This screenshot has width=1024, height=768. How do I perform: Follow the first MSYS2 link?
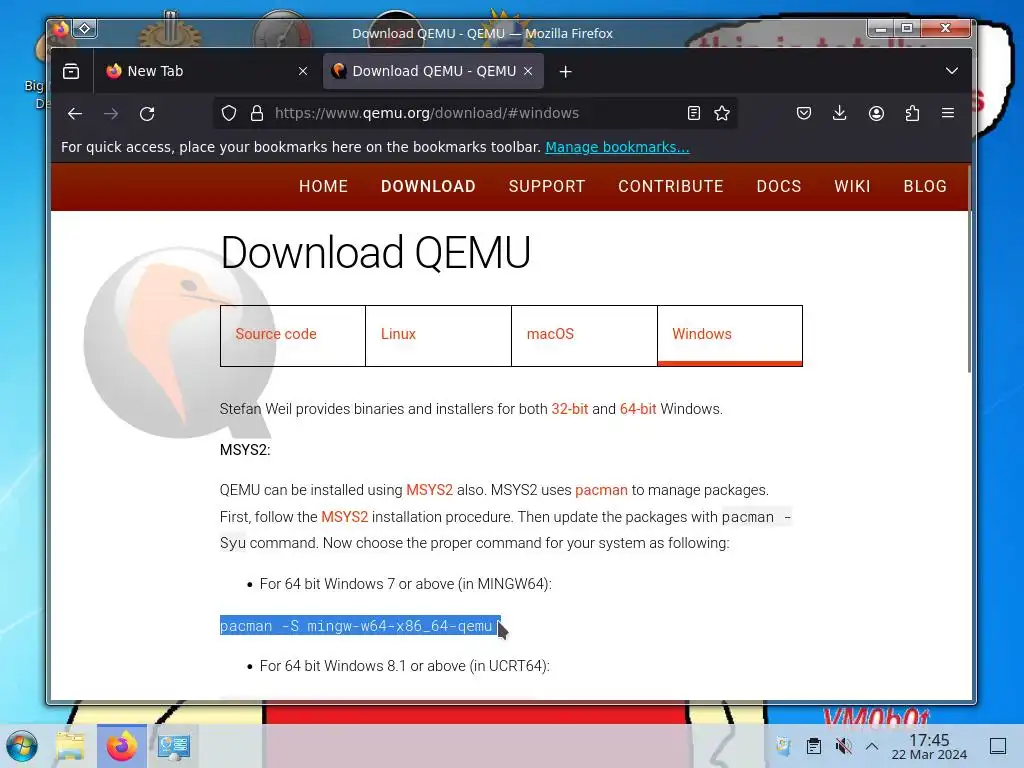(x=429, y=490)
